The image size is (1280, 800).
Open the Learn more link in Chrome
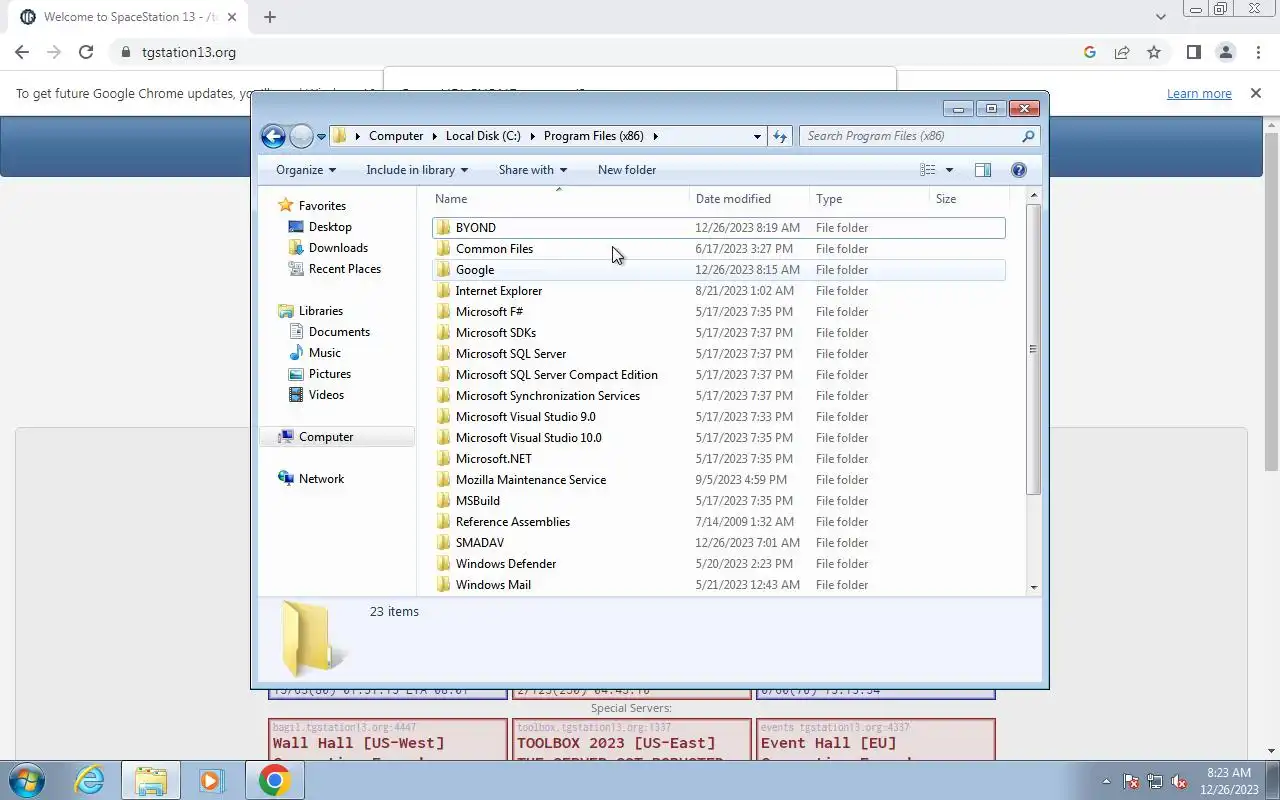point(1199,93)
